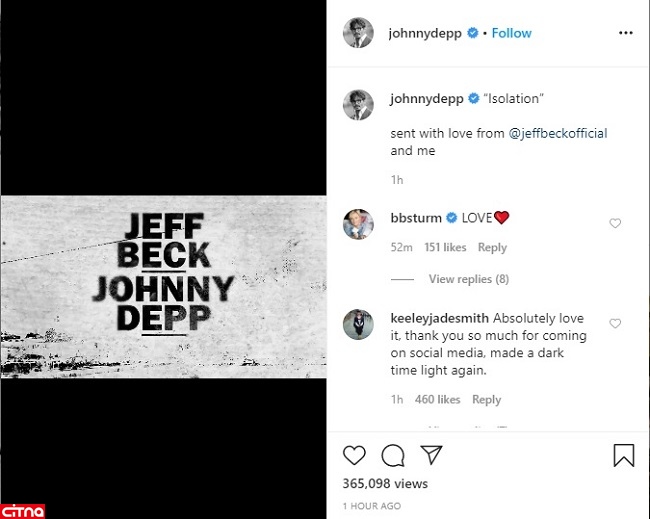
Task: Reply to bbsturm's comment
Action: tap(492, 248)
